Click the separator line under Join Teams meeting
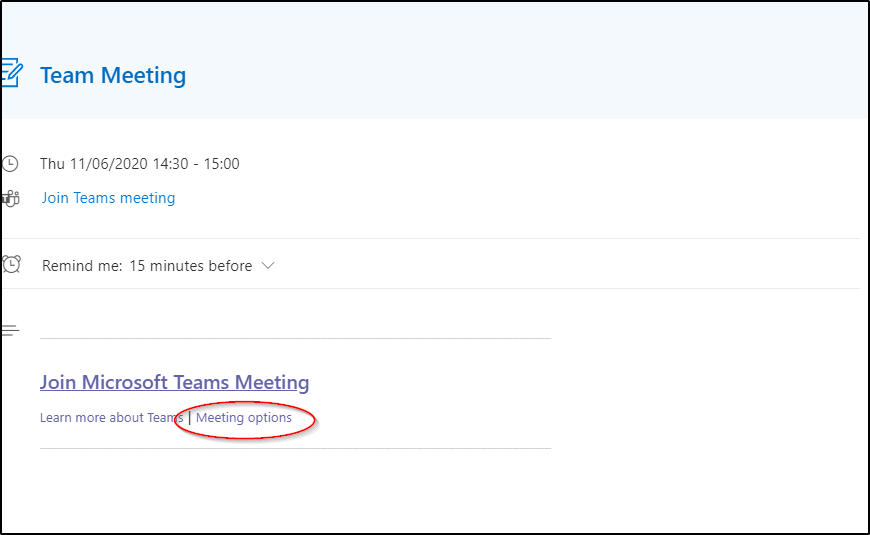This screenshot has width=870, height=535. pyautogui.click(x=431, y=239)
